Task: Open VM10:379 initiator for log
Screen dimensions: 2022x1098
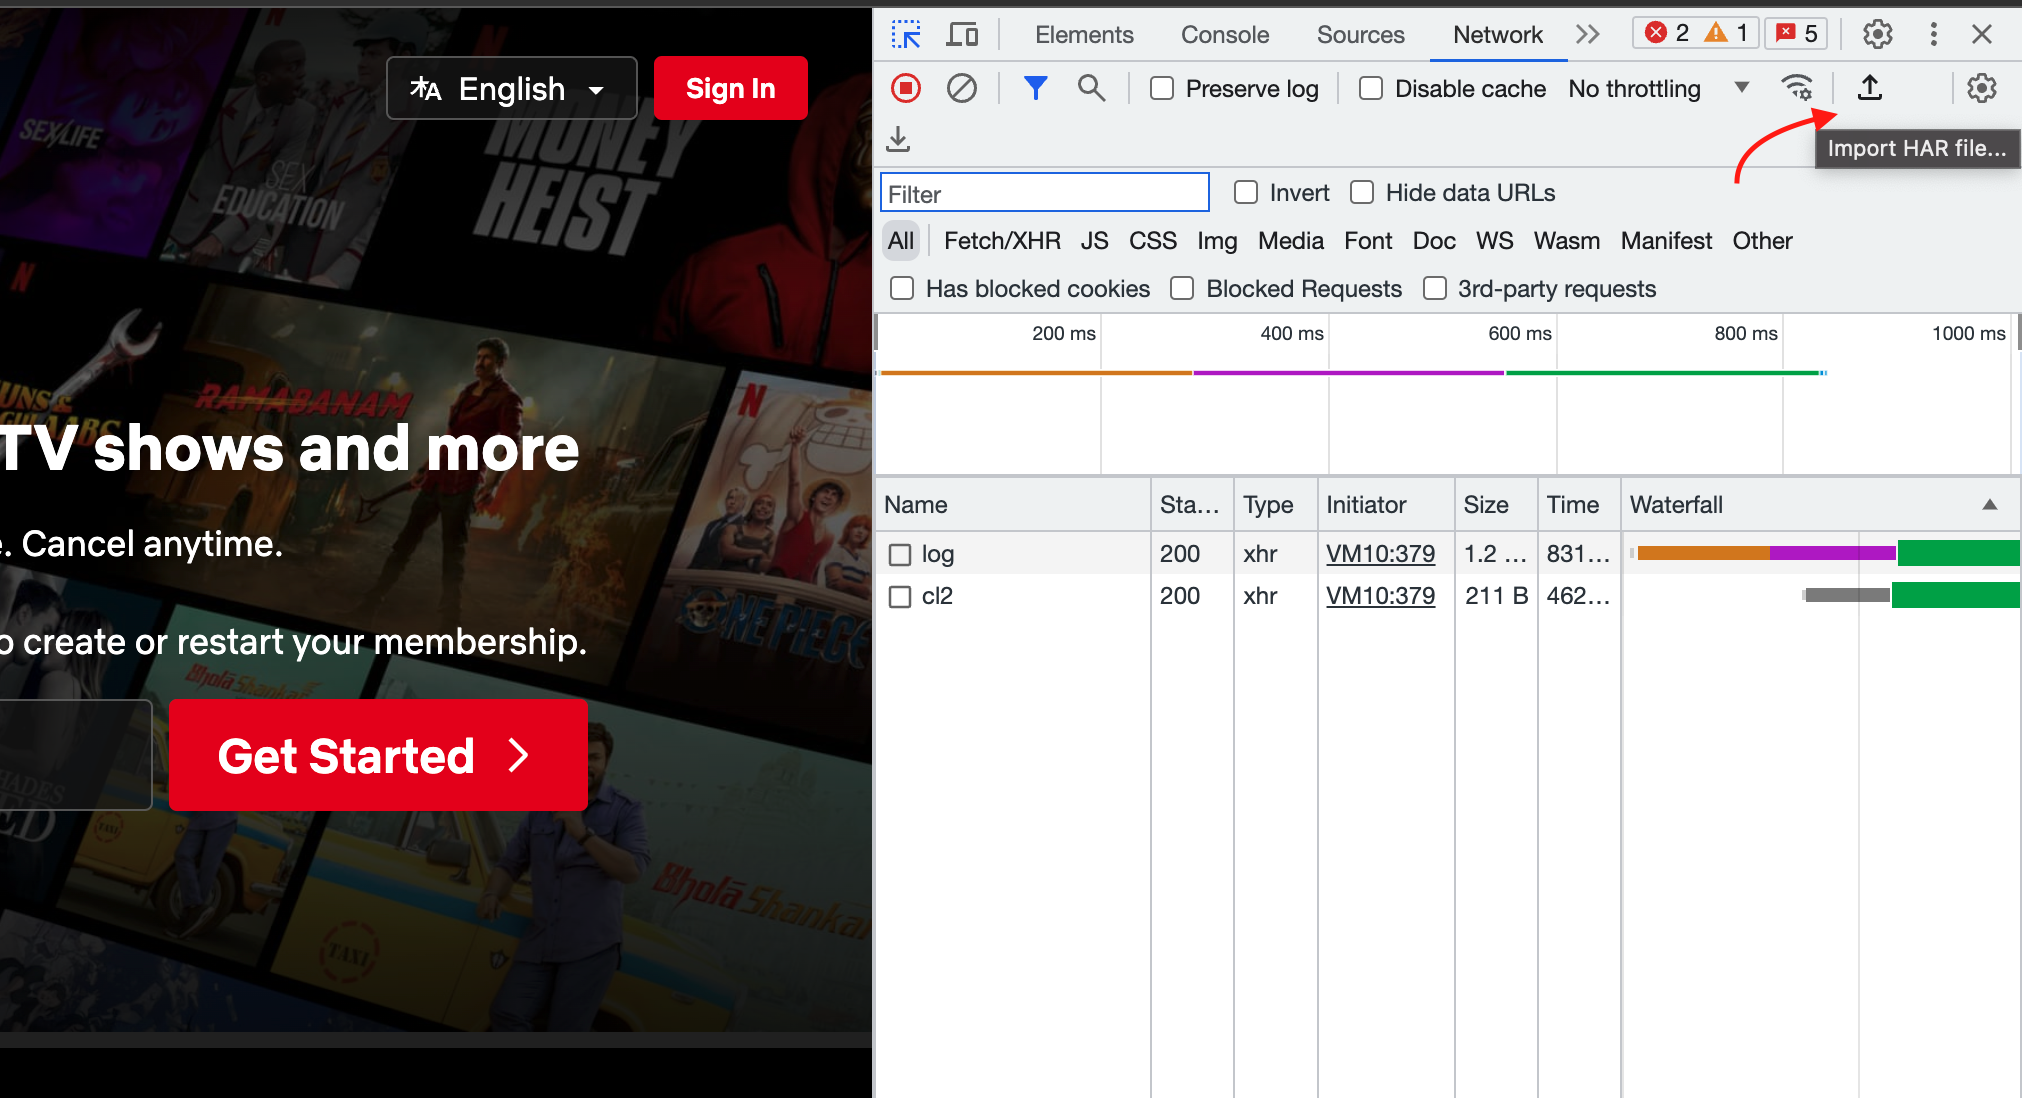Action: coord(1380,554)
